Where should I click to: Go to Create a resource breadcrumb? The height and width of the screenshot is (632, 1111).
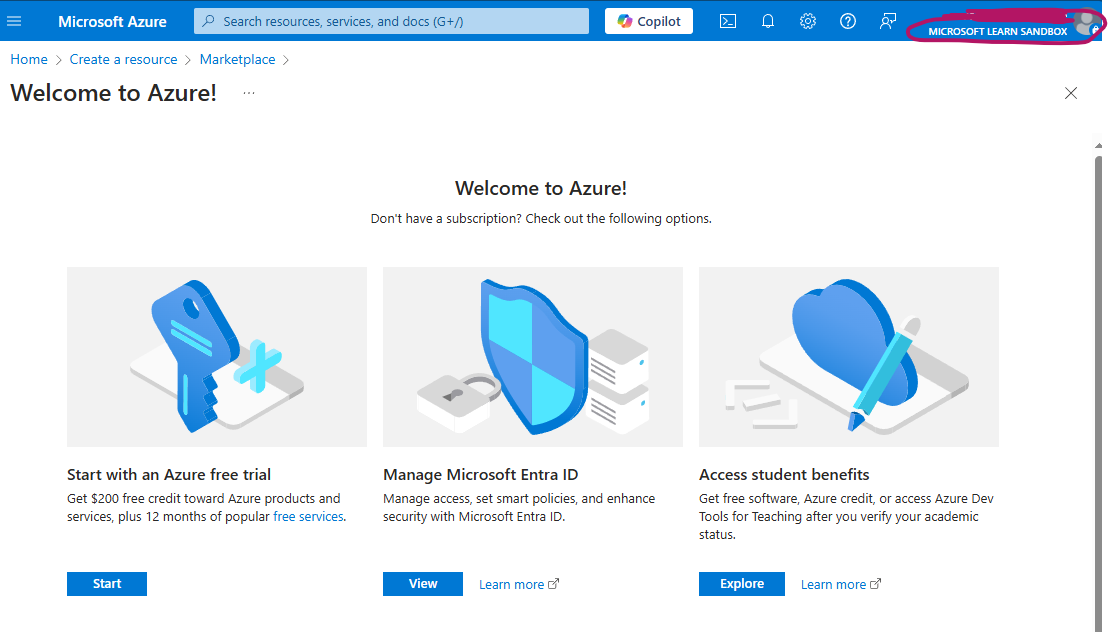[x=123, y=60]
